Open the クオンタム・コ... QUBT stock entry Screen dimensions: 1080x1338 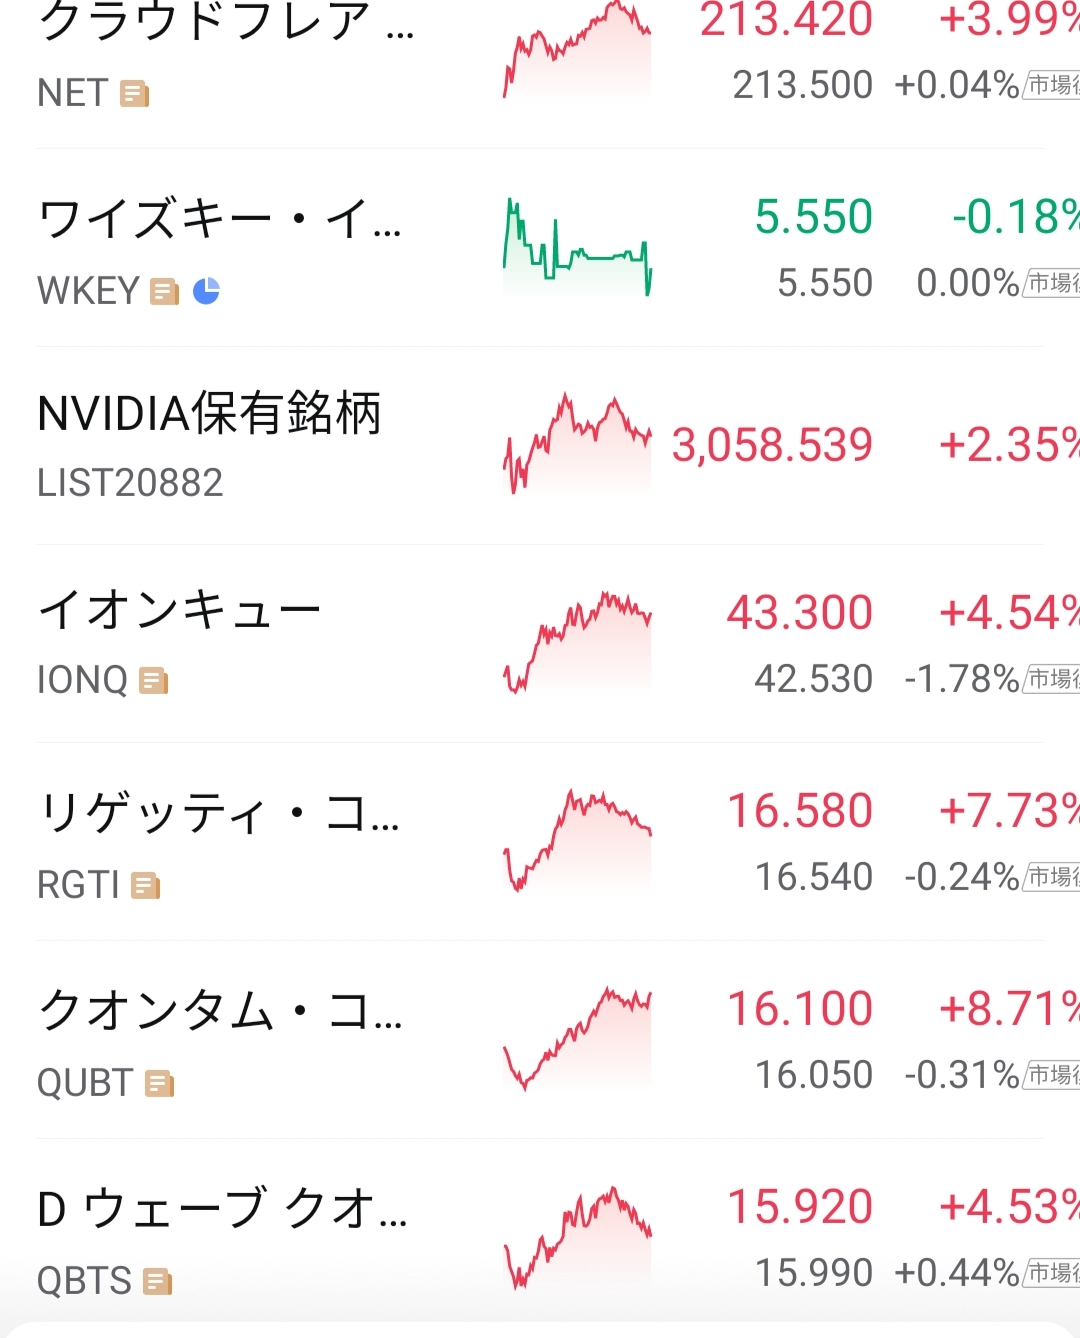[x=540, y=1040]
